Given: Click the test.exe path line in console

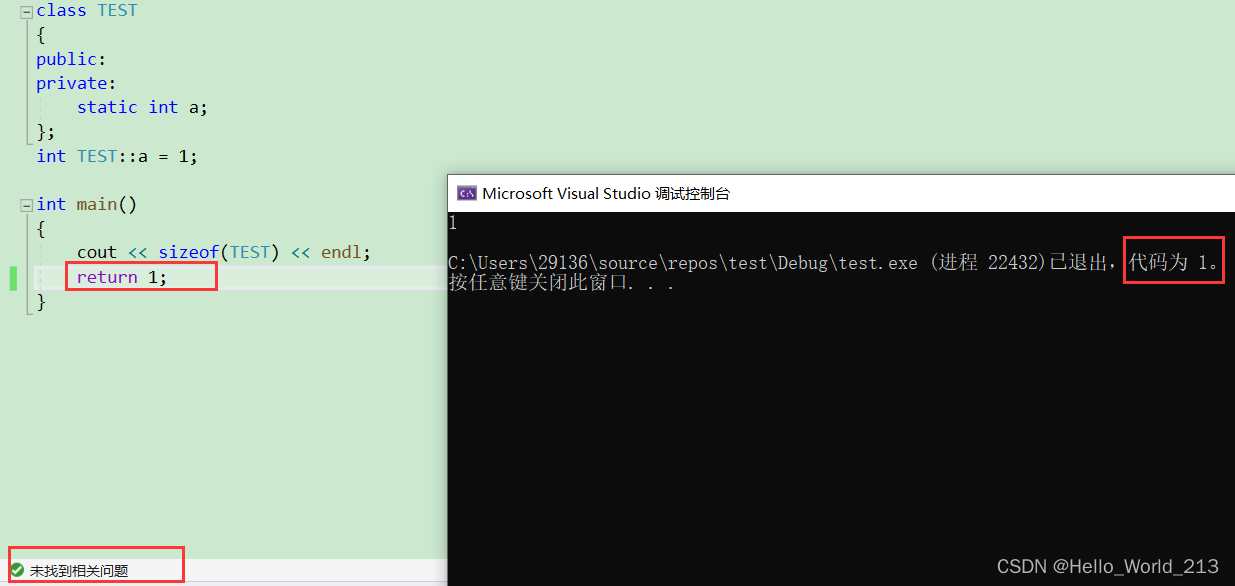Looking at the screenshot, I should [x=835, y=263].
